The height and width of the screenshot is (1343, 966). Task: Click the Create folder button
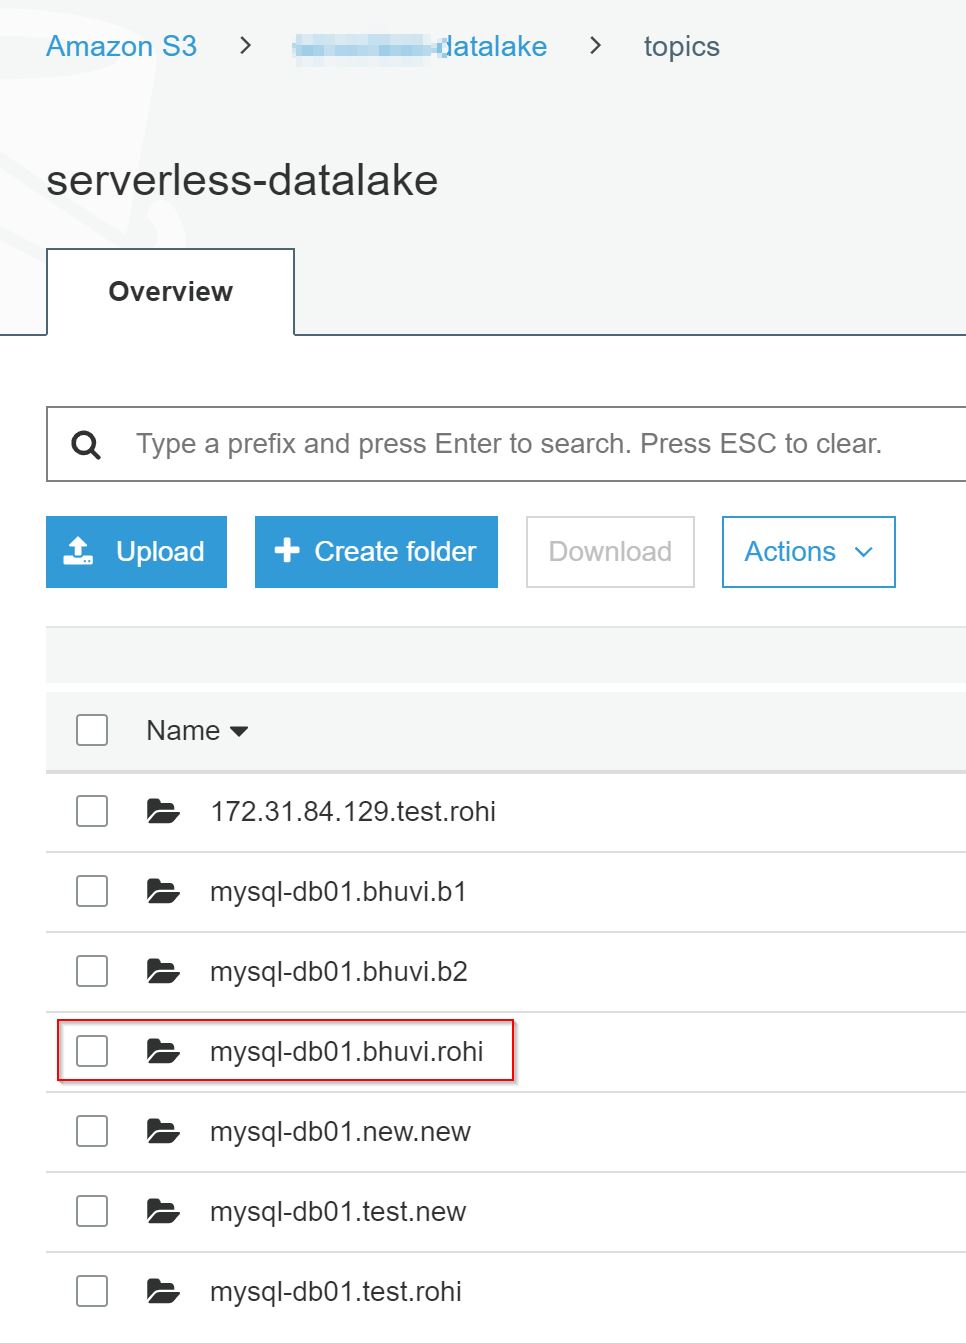click(376, 552)
